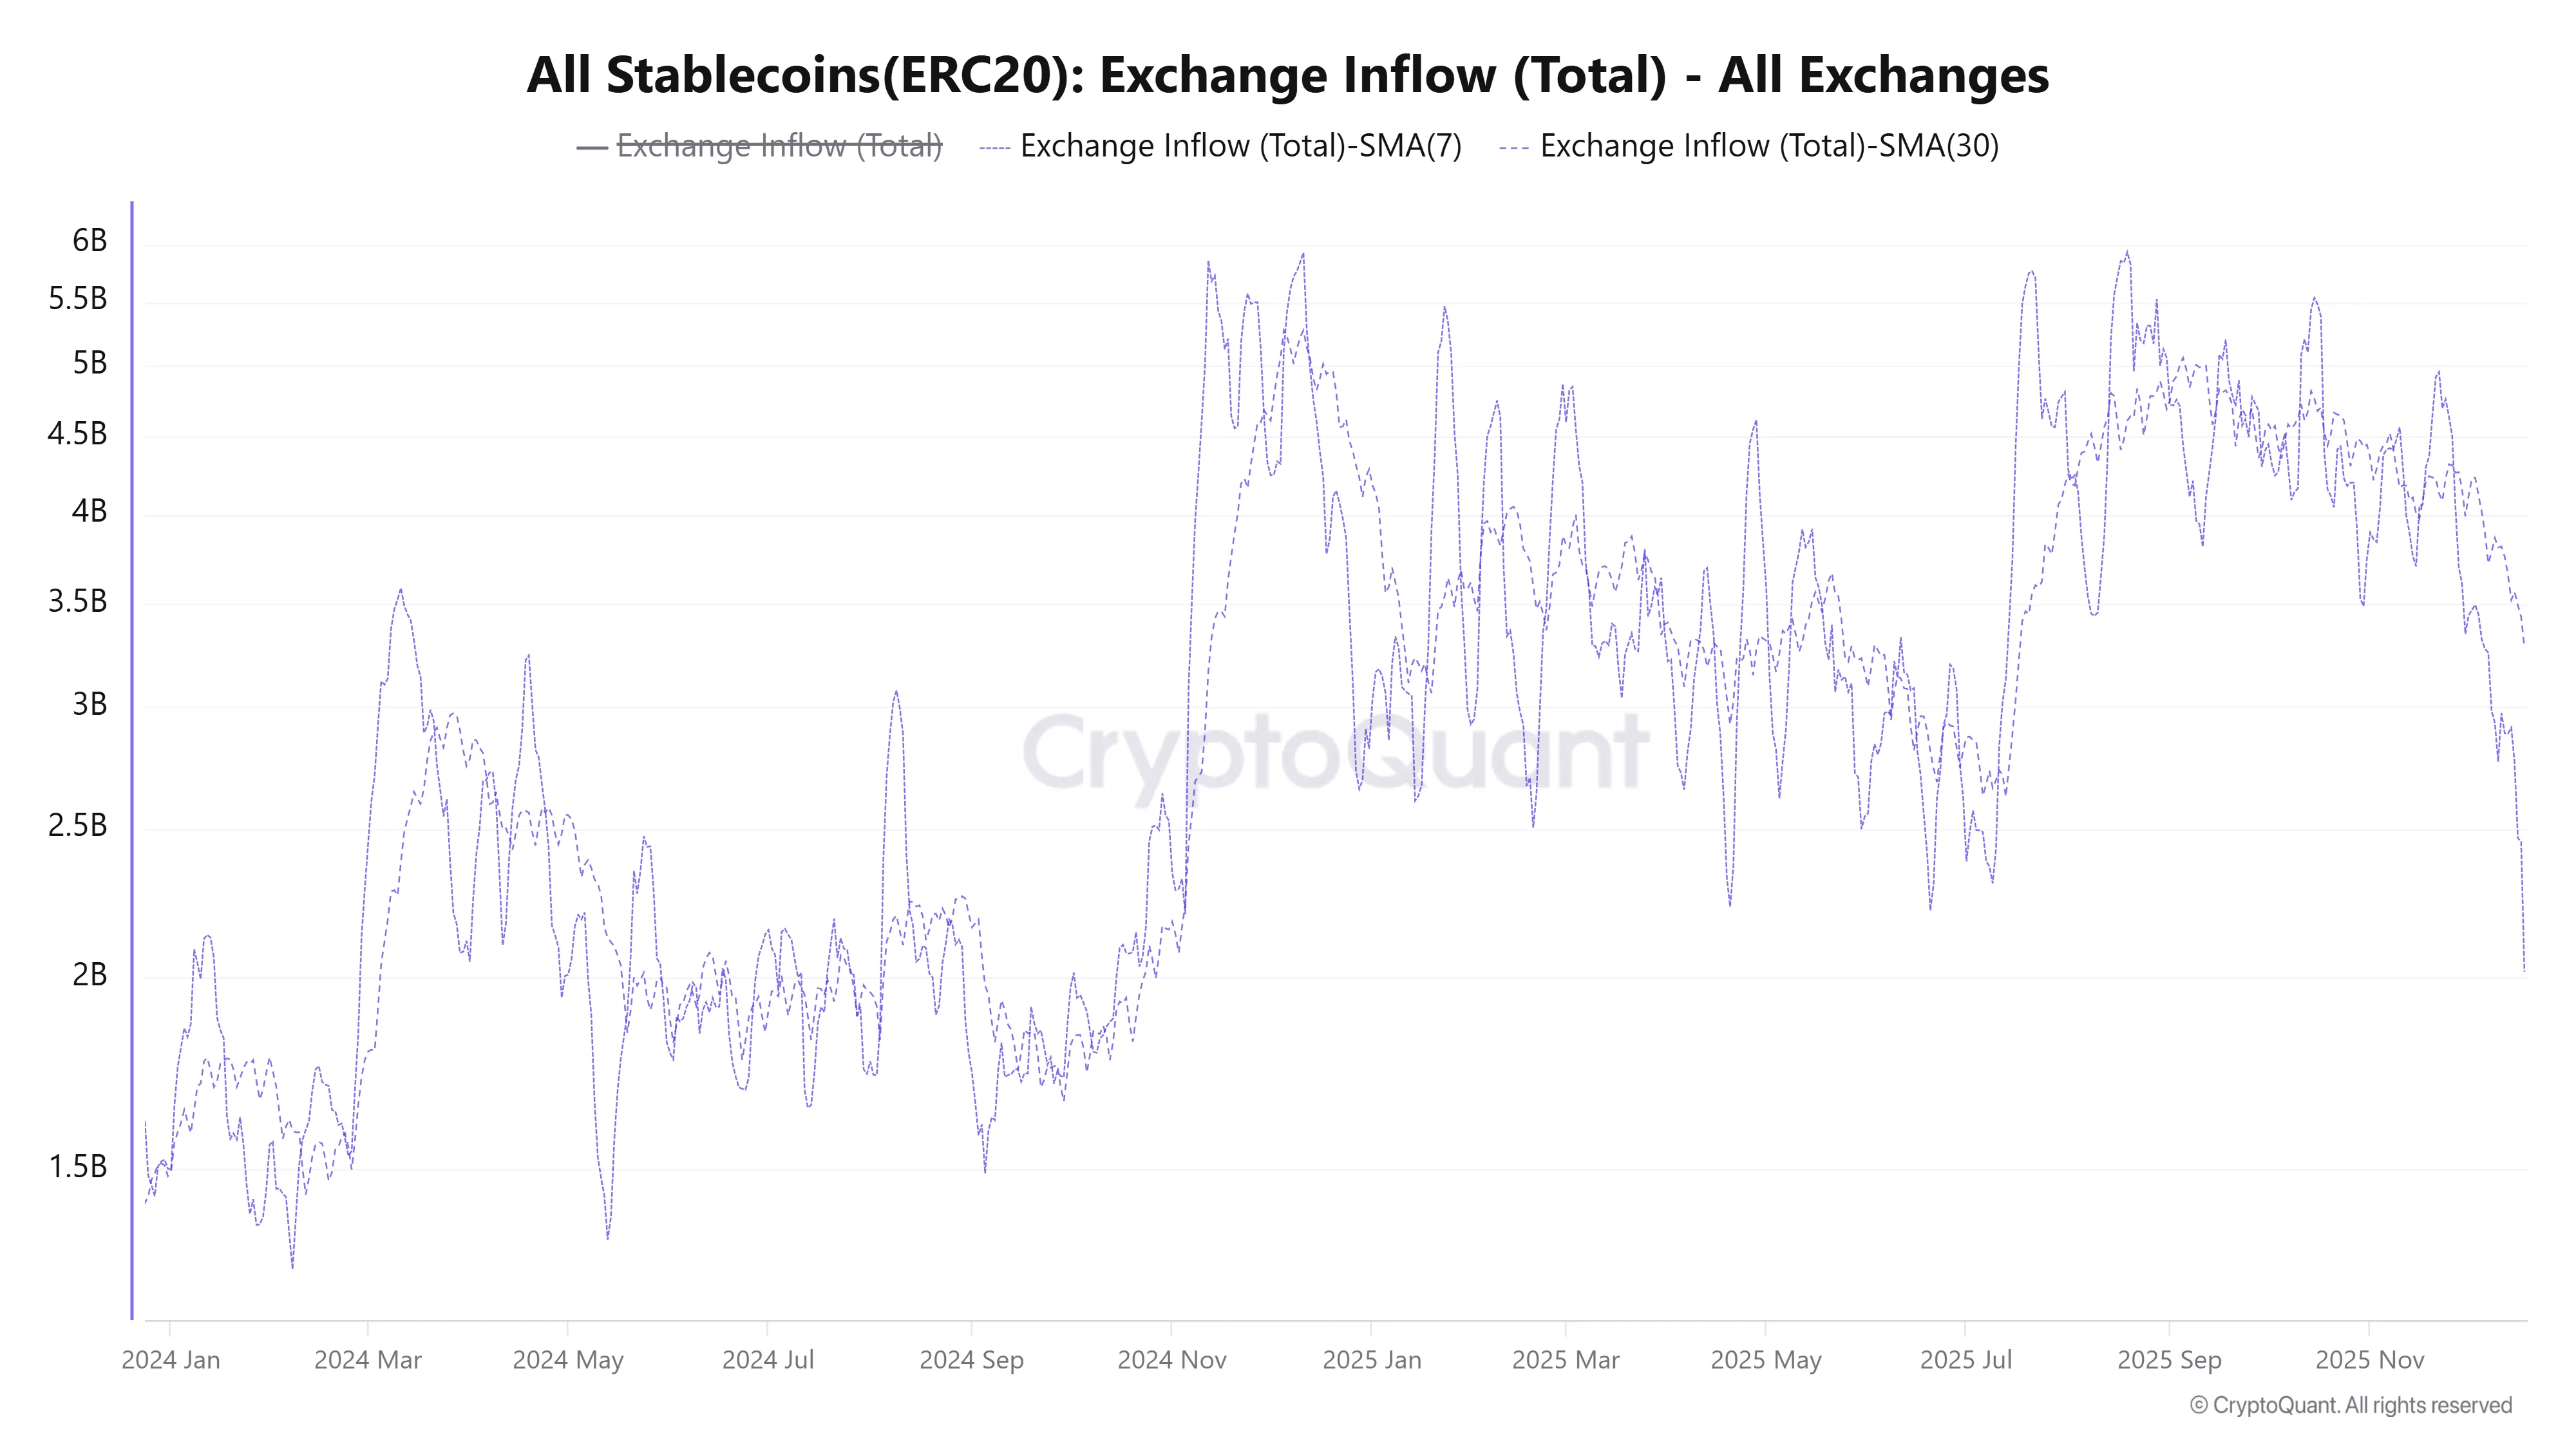Click the 1.5B y-axis value label
Viewport: 2576px width, 1449px height.
tap(78, 1166)
